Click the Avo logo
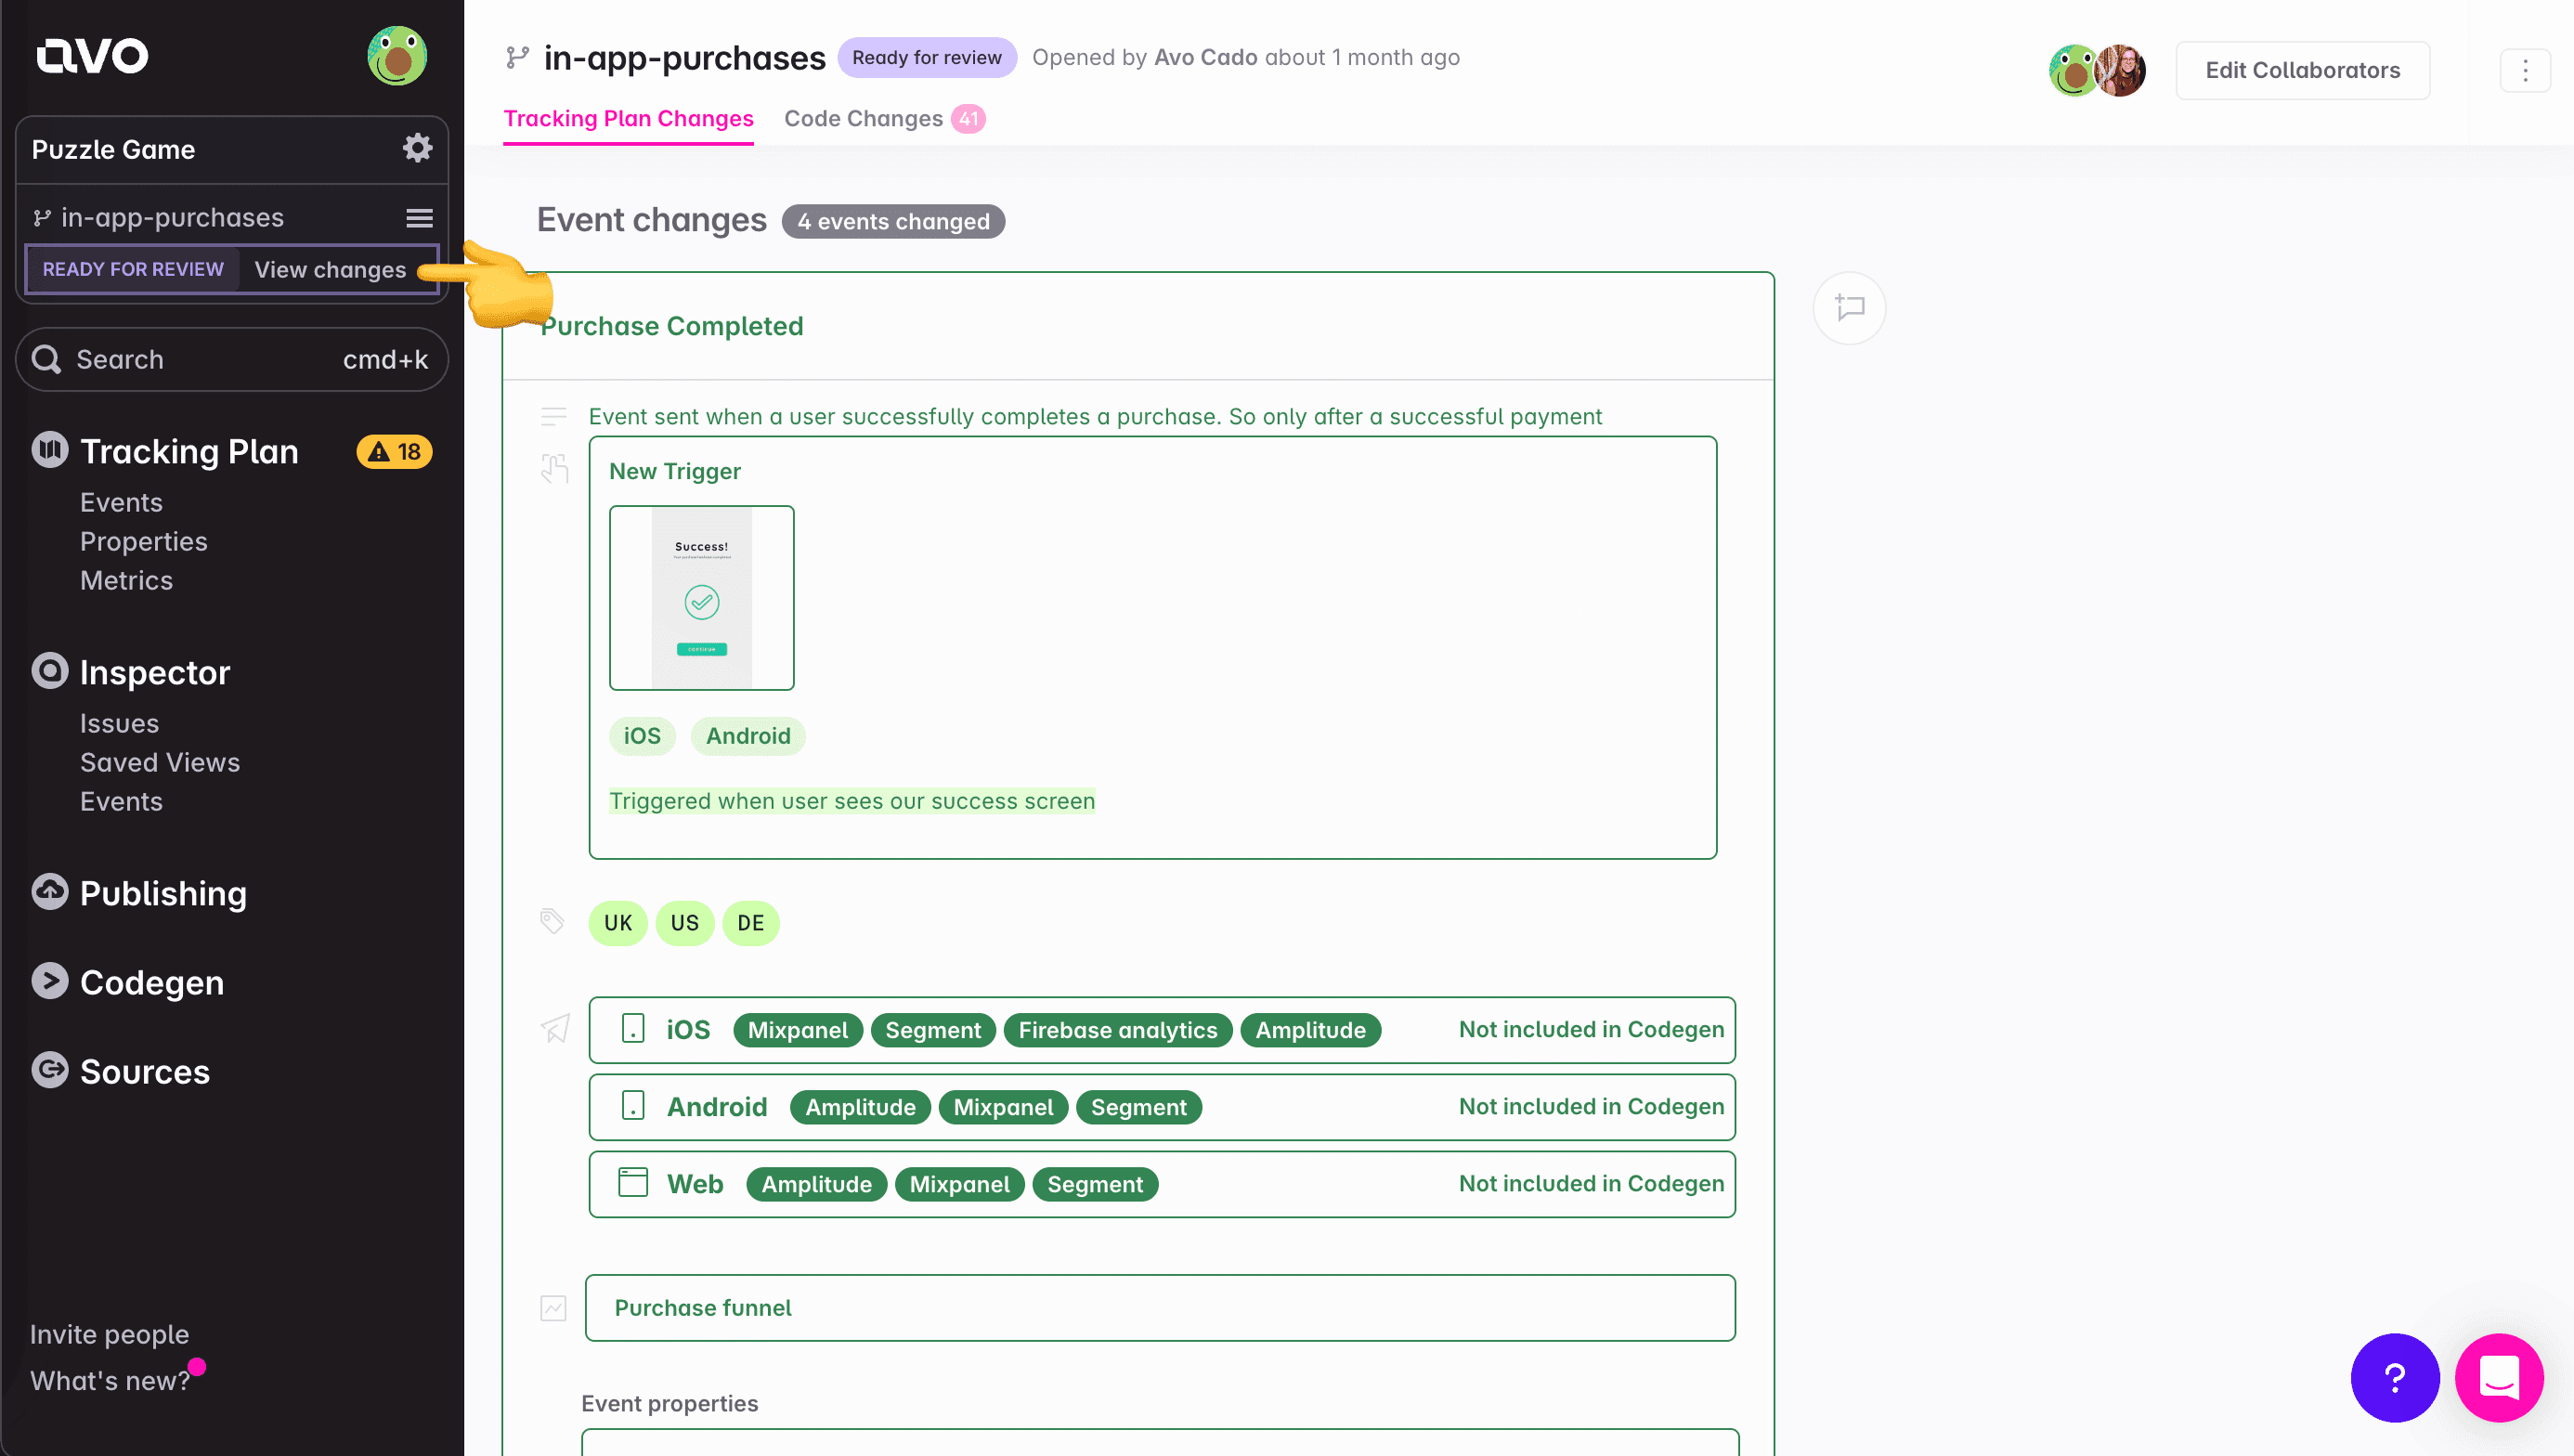Viewport: 2574px width, 1456px height. [92, 56]
